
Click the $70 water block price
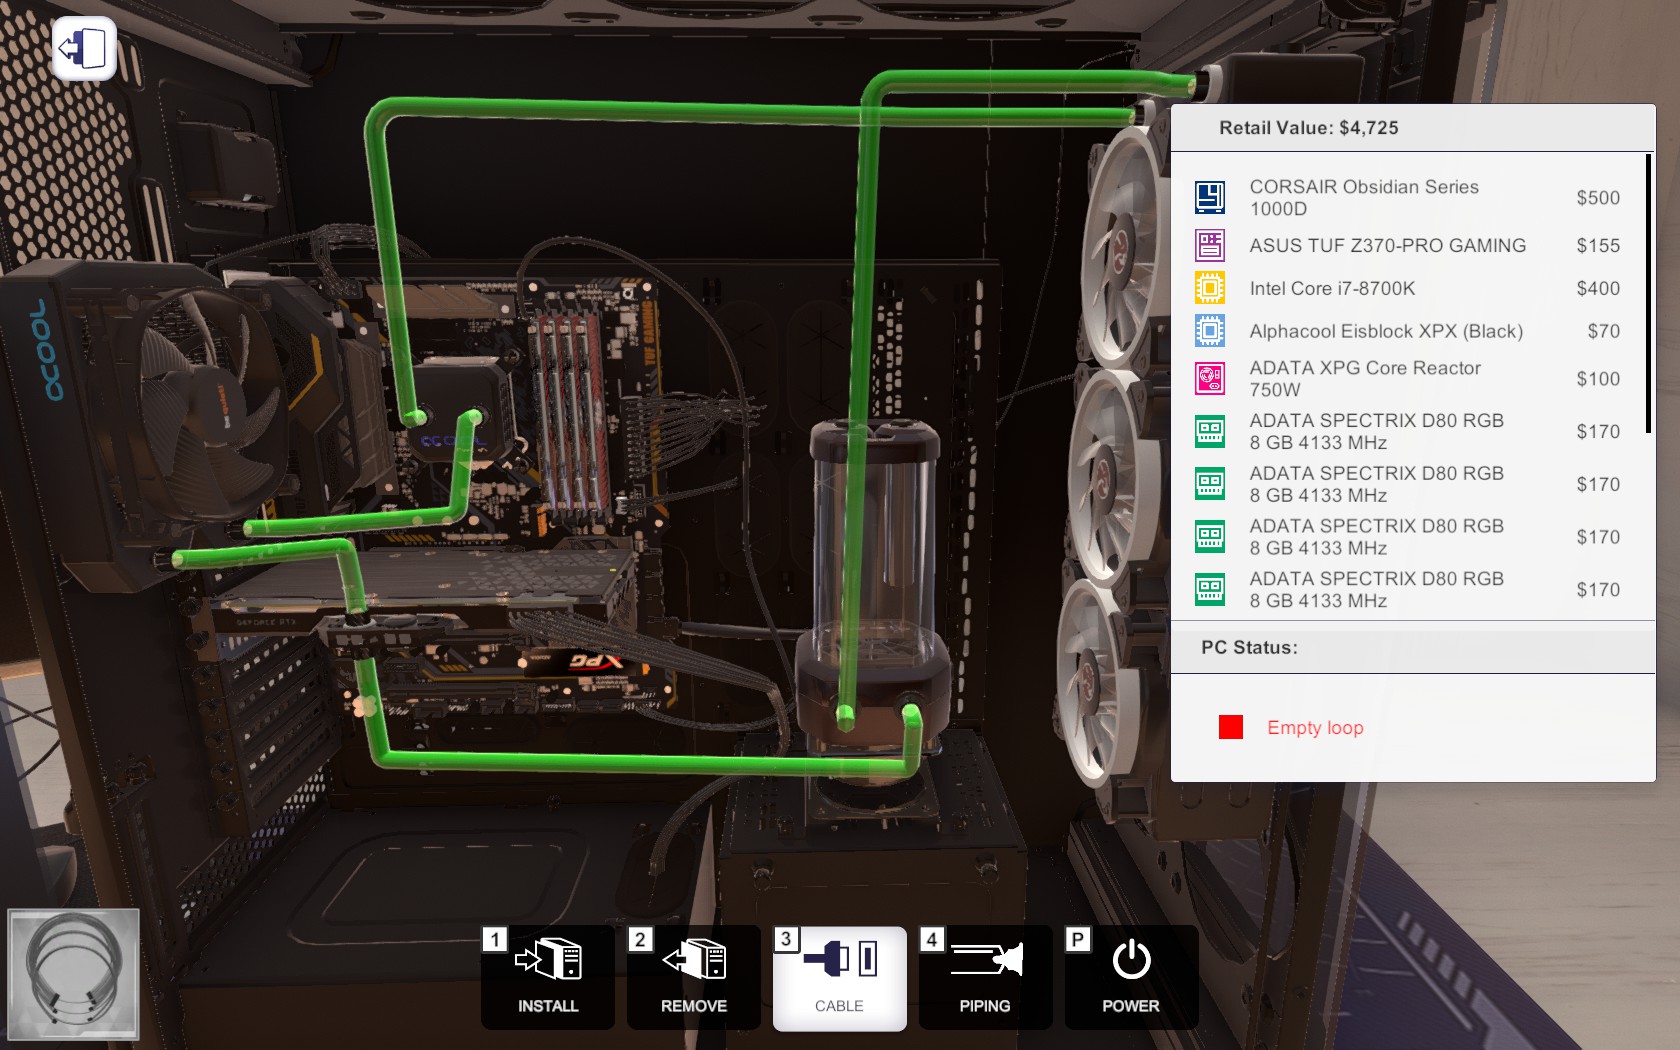point(1604,332)
